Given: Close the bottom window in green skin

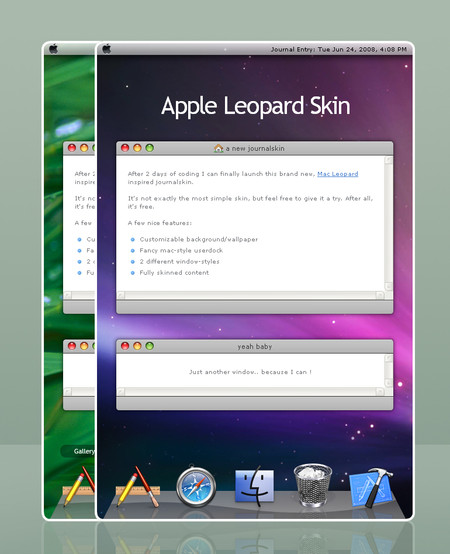Looking at the screenshot, I should pyautogui.click(x=72, y=346).
